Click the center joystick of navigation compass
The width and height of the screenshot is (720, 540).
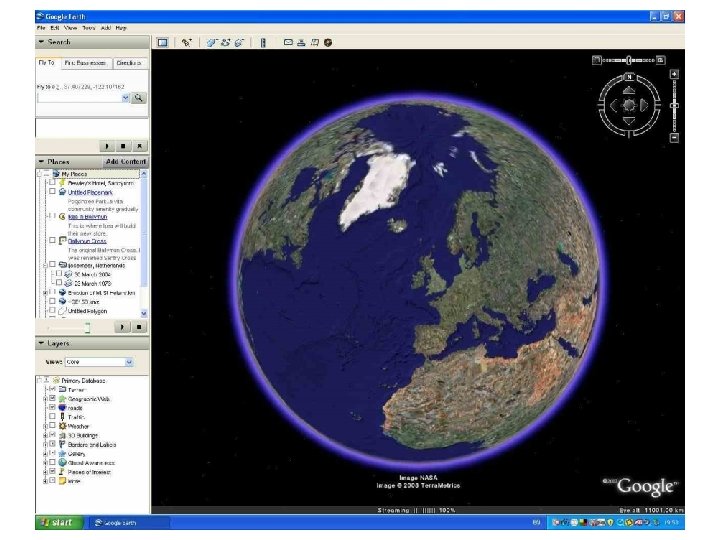tap(629, 106)
